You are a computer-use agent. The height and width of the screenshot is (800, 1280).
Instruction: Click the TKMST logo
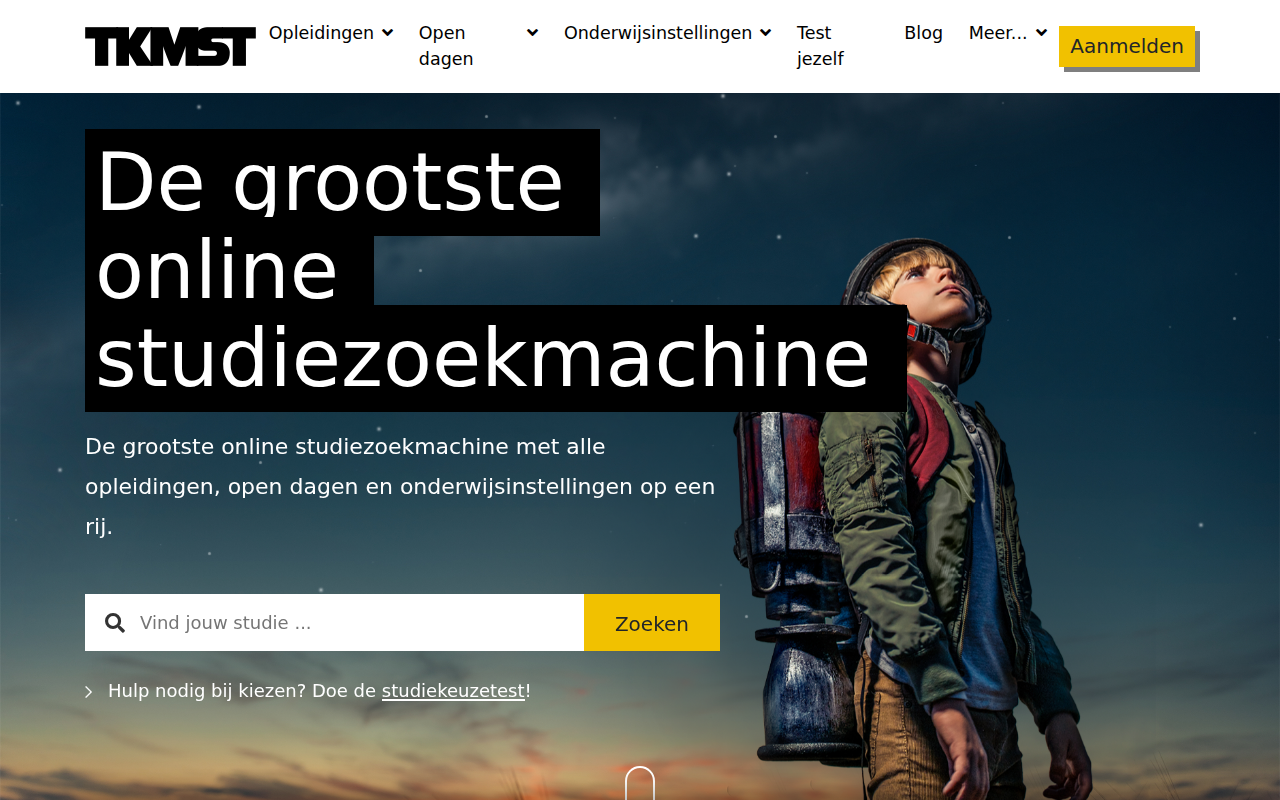[x=170, y=46]
